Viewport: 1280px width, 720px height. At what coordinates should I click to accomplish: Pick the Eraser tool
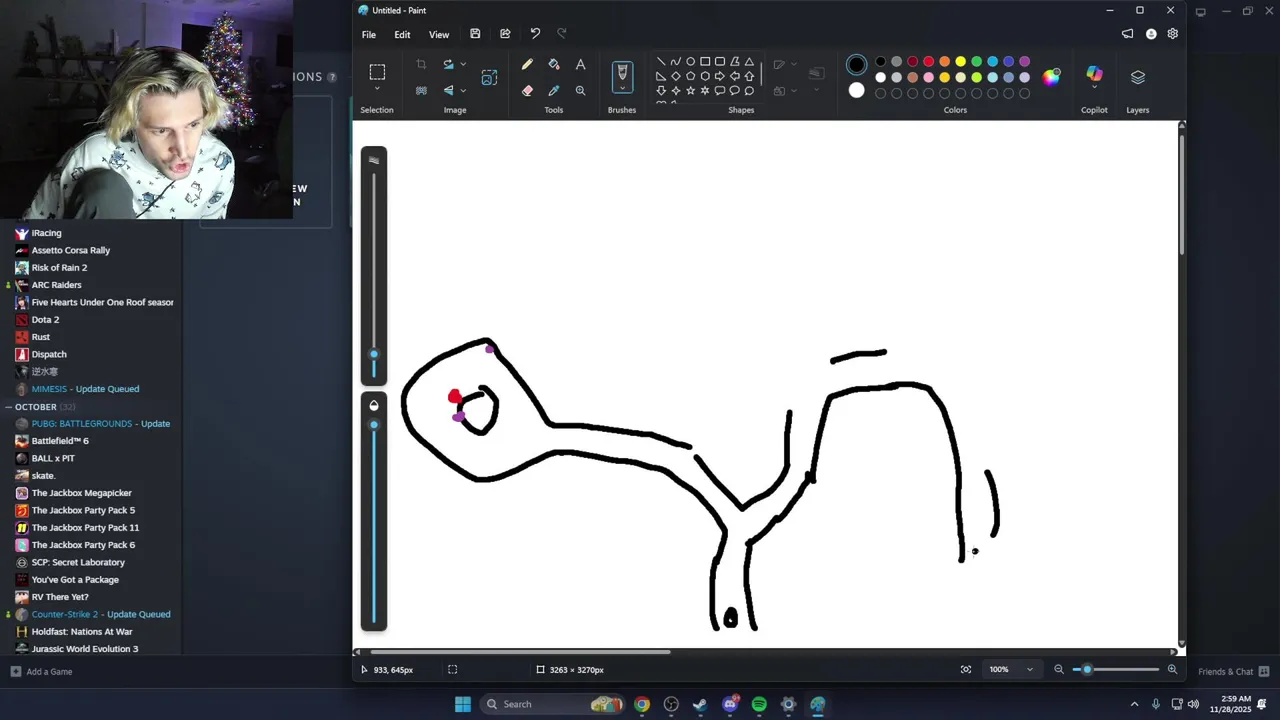tap(527, 90)
